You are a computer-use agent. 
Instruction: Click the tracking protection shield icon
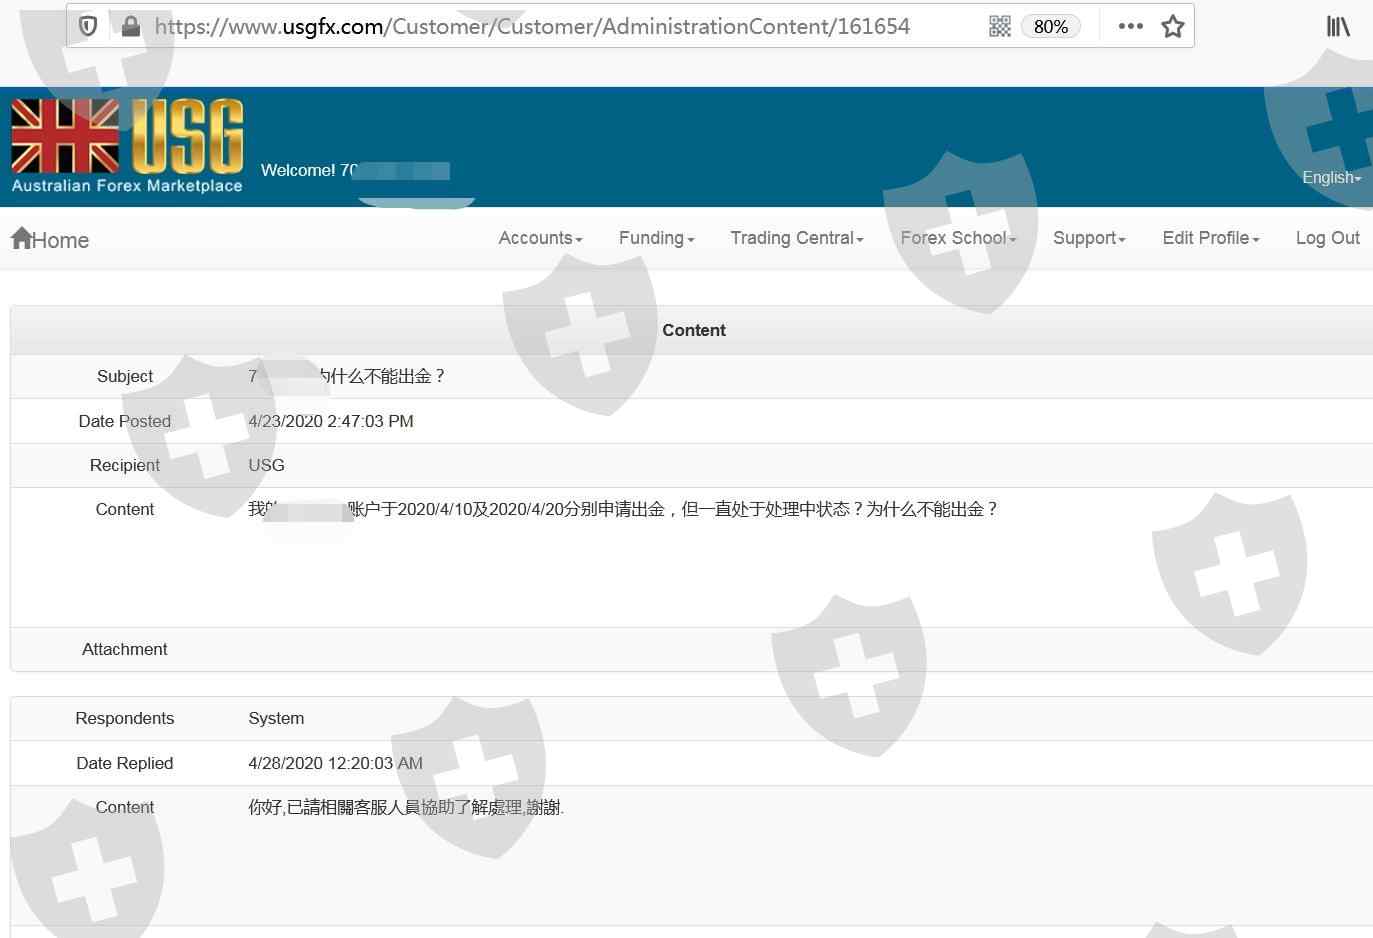point(88,26)
